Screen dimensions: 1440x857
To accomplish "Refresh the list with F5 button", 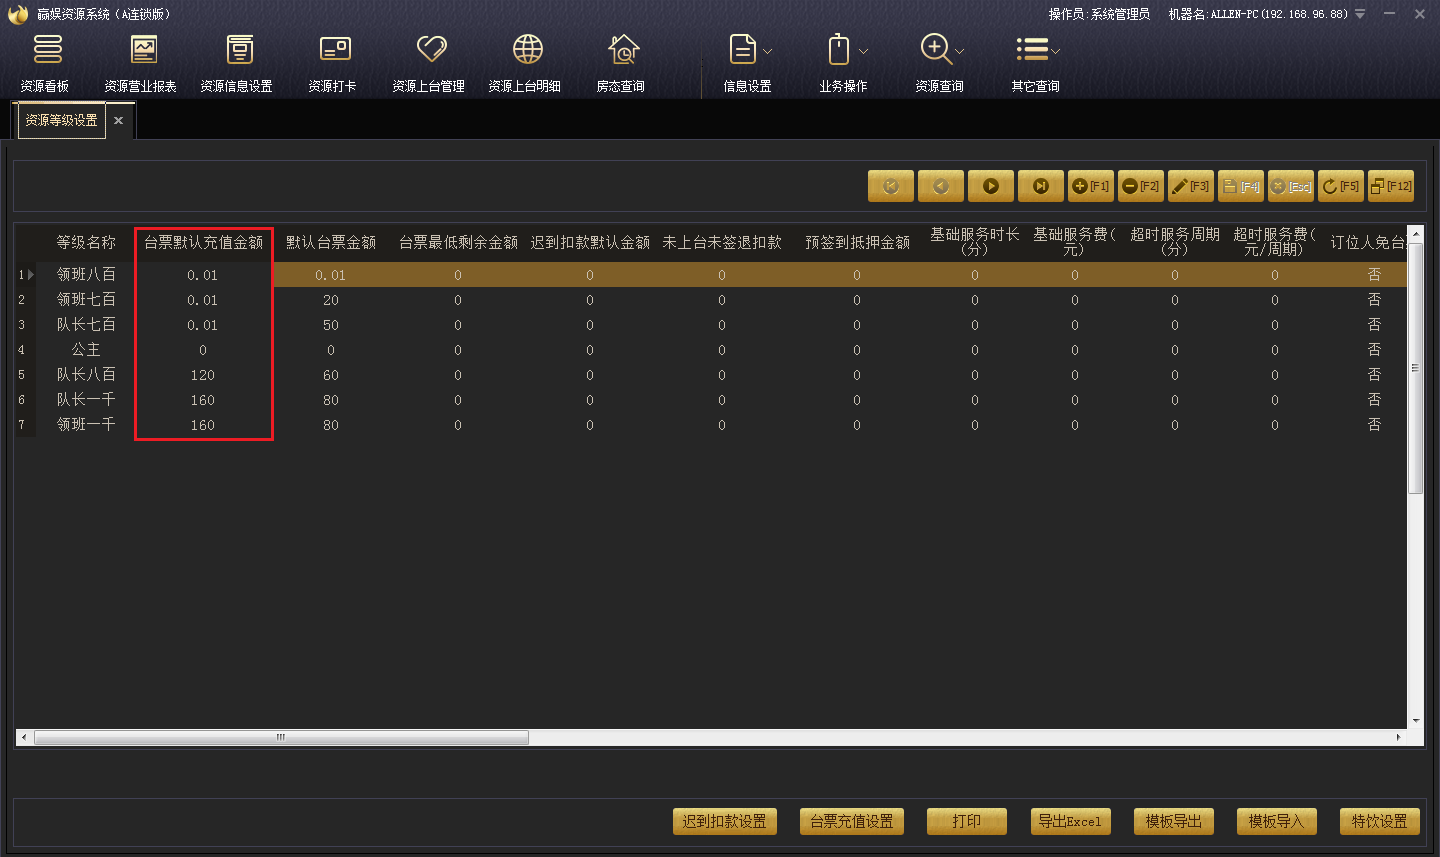I will click(x=1341, y=186).
